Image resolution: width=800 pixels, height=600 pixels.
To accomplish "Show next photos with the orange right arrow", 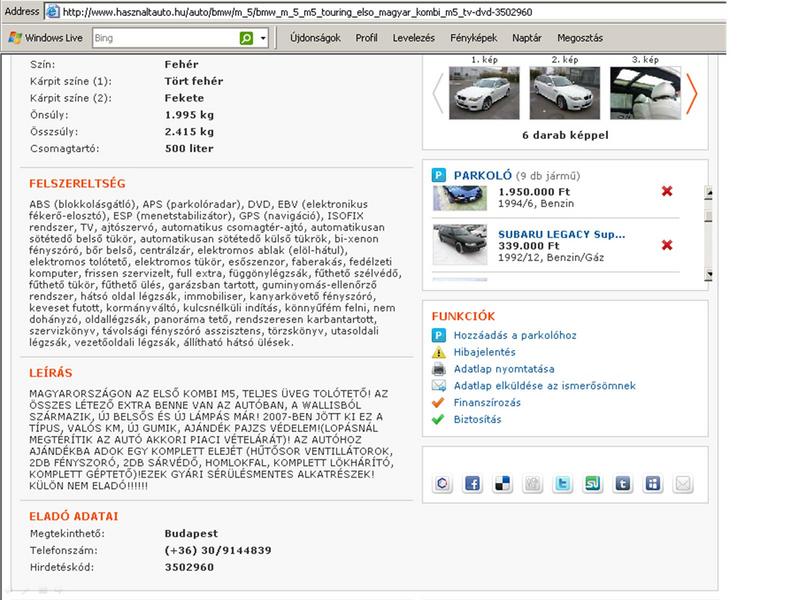I will tap(691, 93).
